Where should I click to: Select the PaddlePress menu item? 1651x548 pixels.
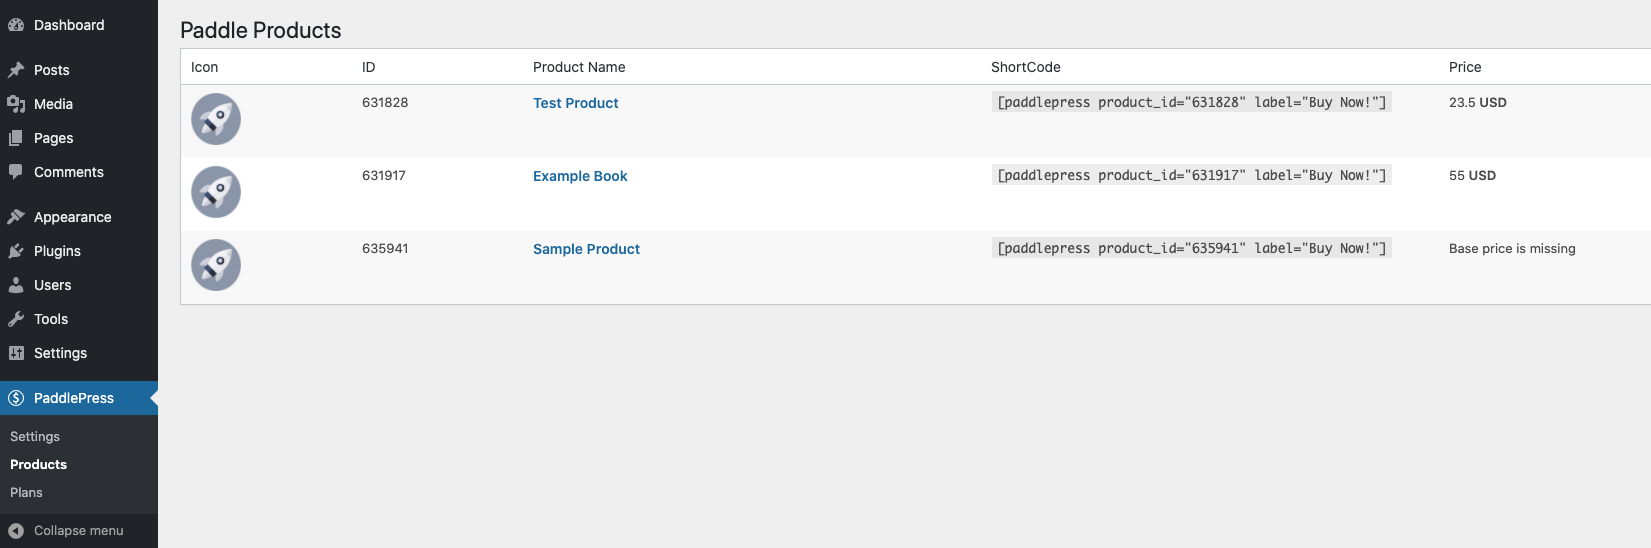[x=79, y=398]
